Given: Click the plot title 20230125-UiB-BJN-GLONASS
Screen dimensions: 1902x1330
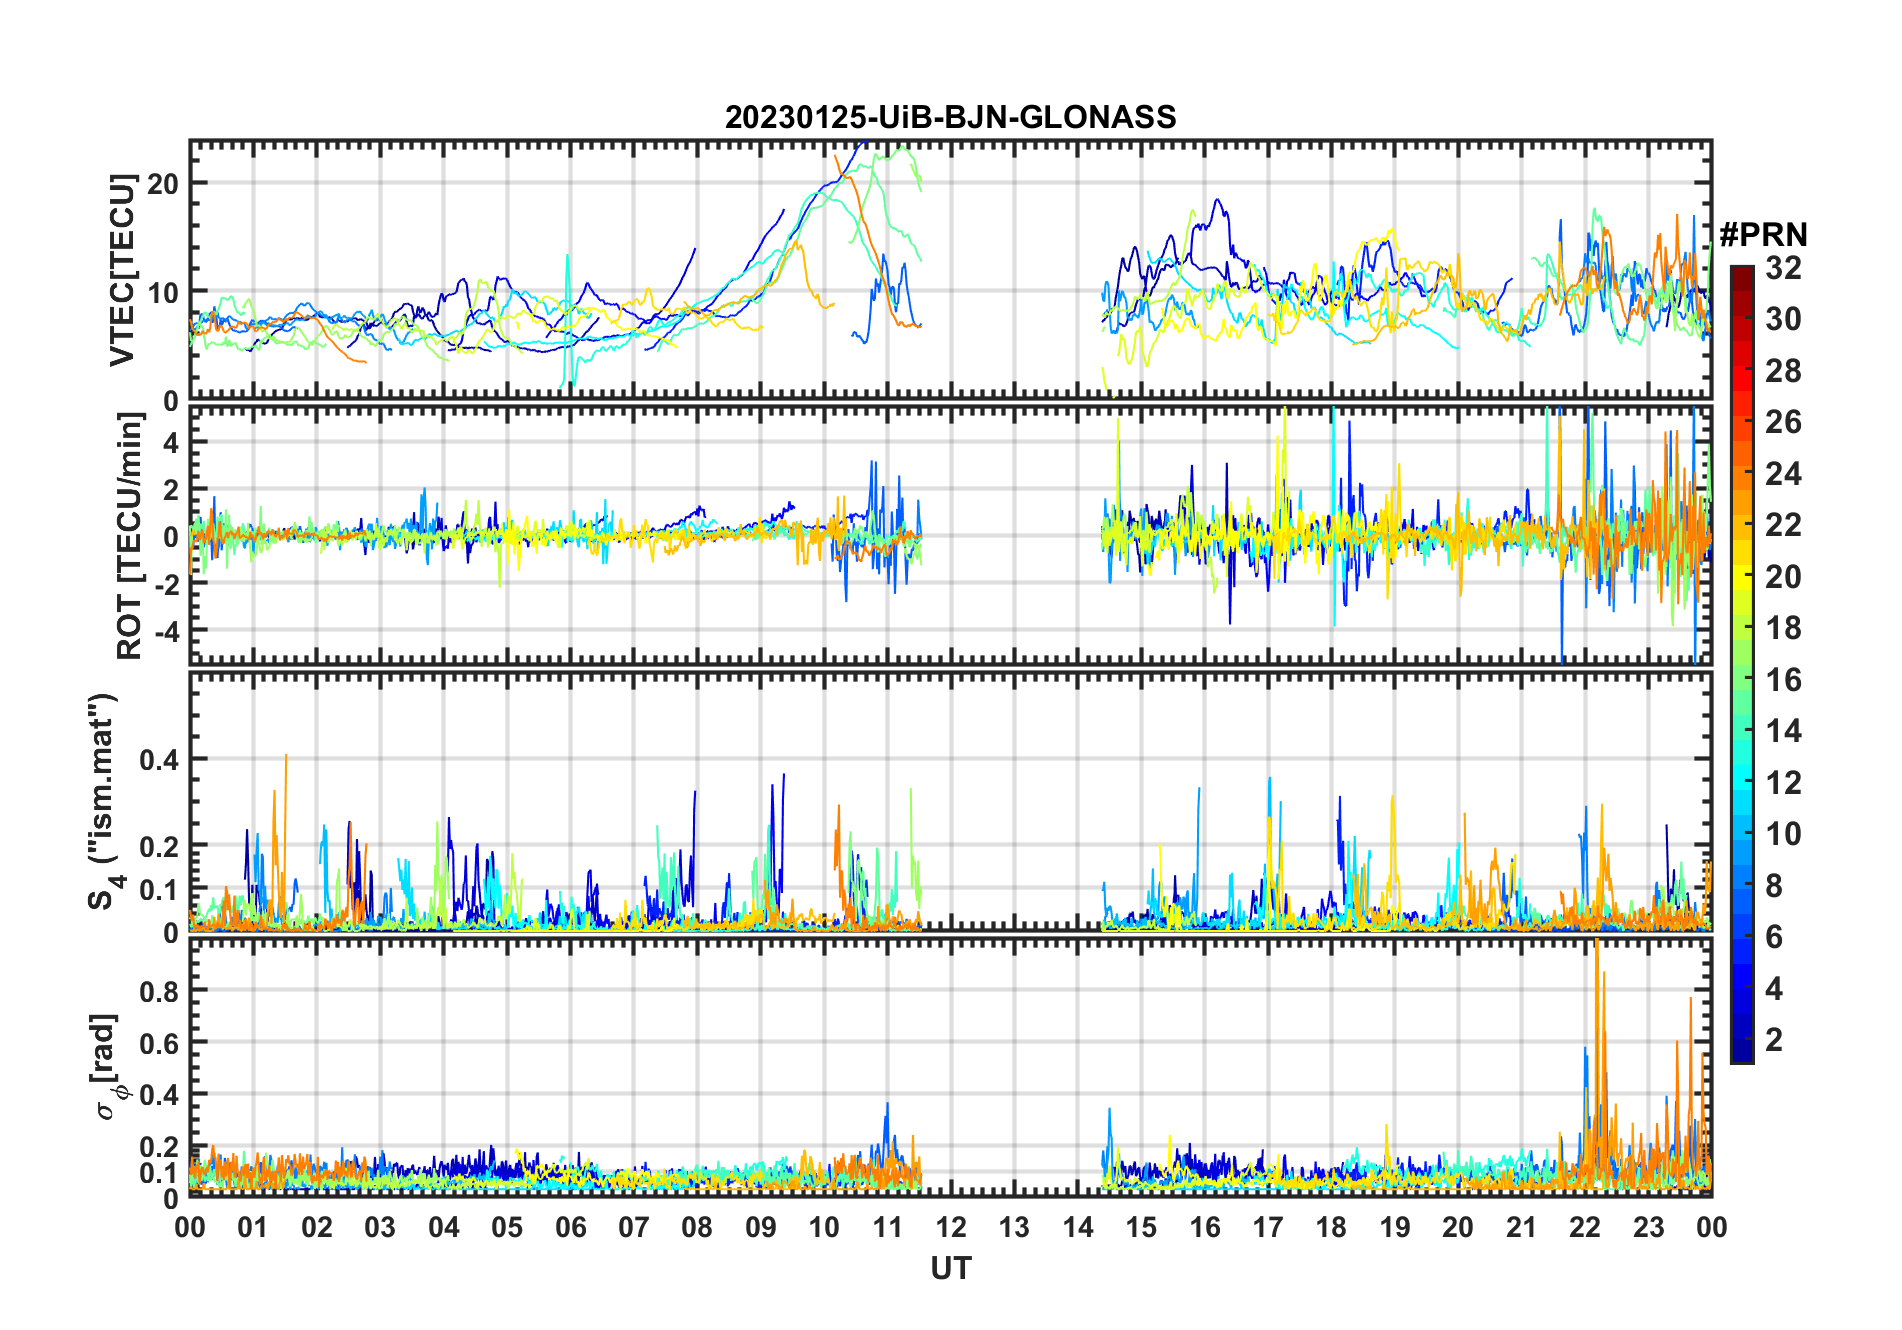Looking at the screenshot, I should click(950, 118).
